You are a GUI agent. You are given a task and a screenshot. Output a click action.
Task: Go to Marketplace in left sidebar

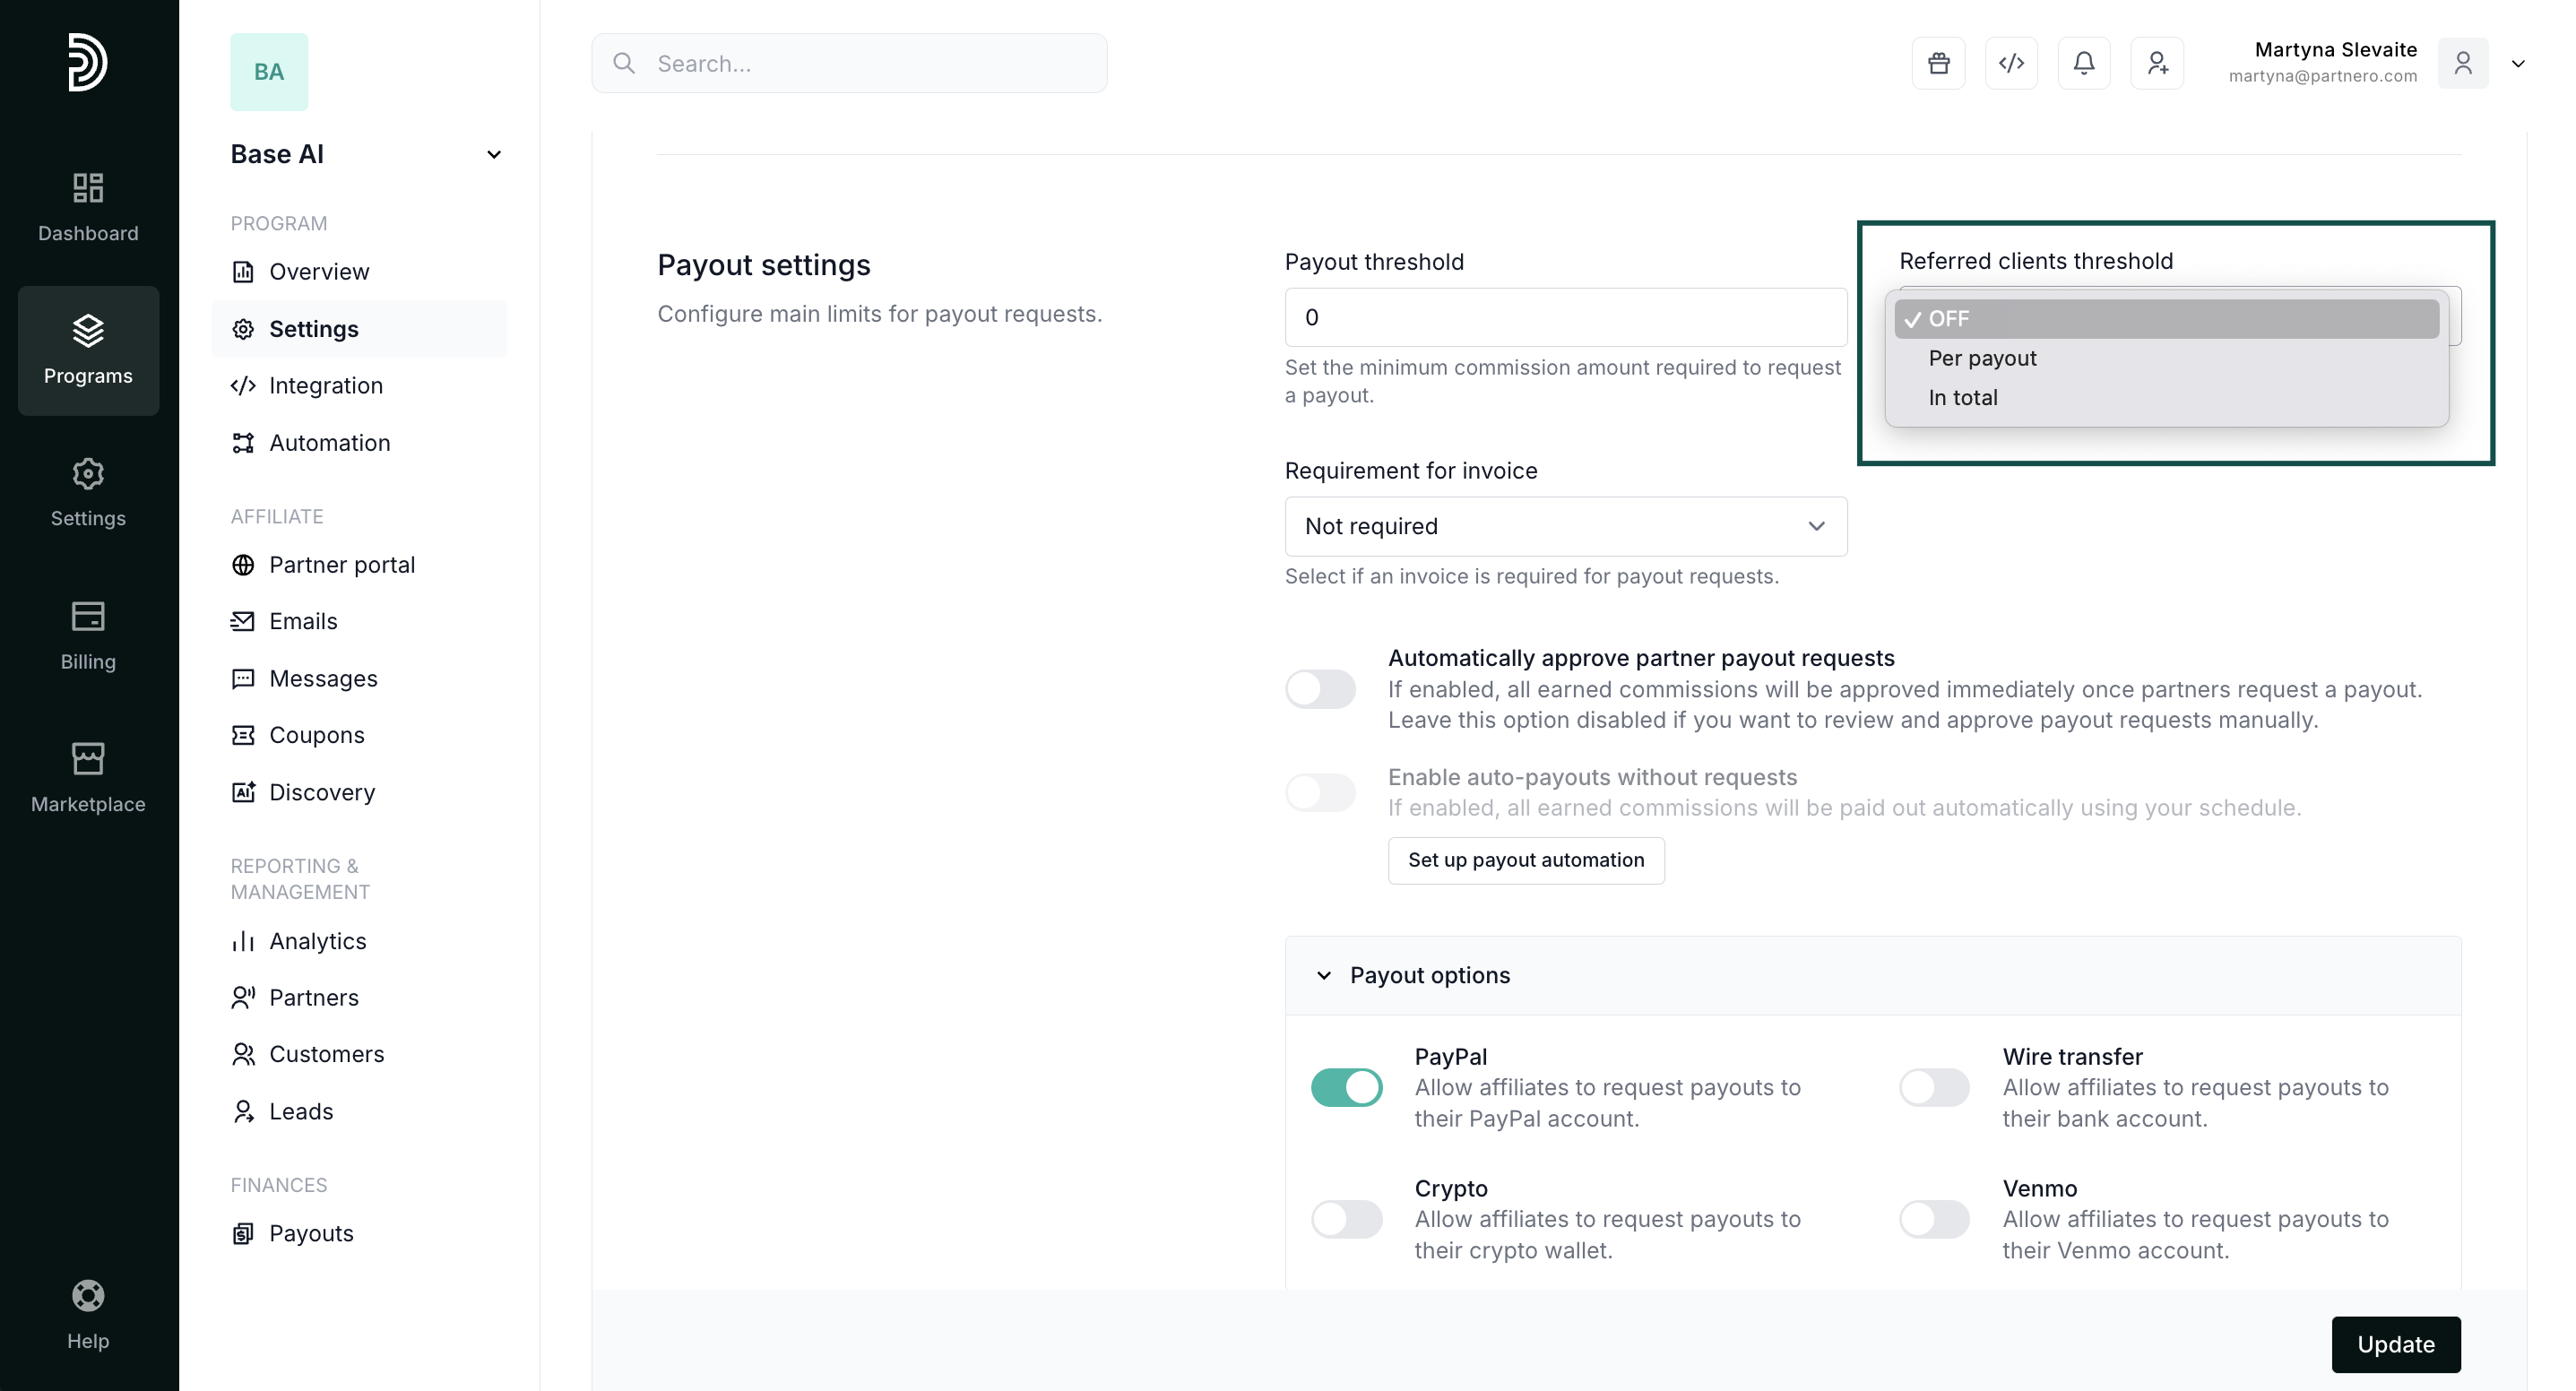pyautogui.click(x=88, y=777)
